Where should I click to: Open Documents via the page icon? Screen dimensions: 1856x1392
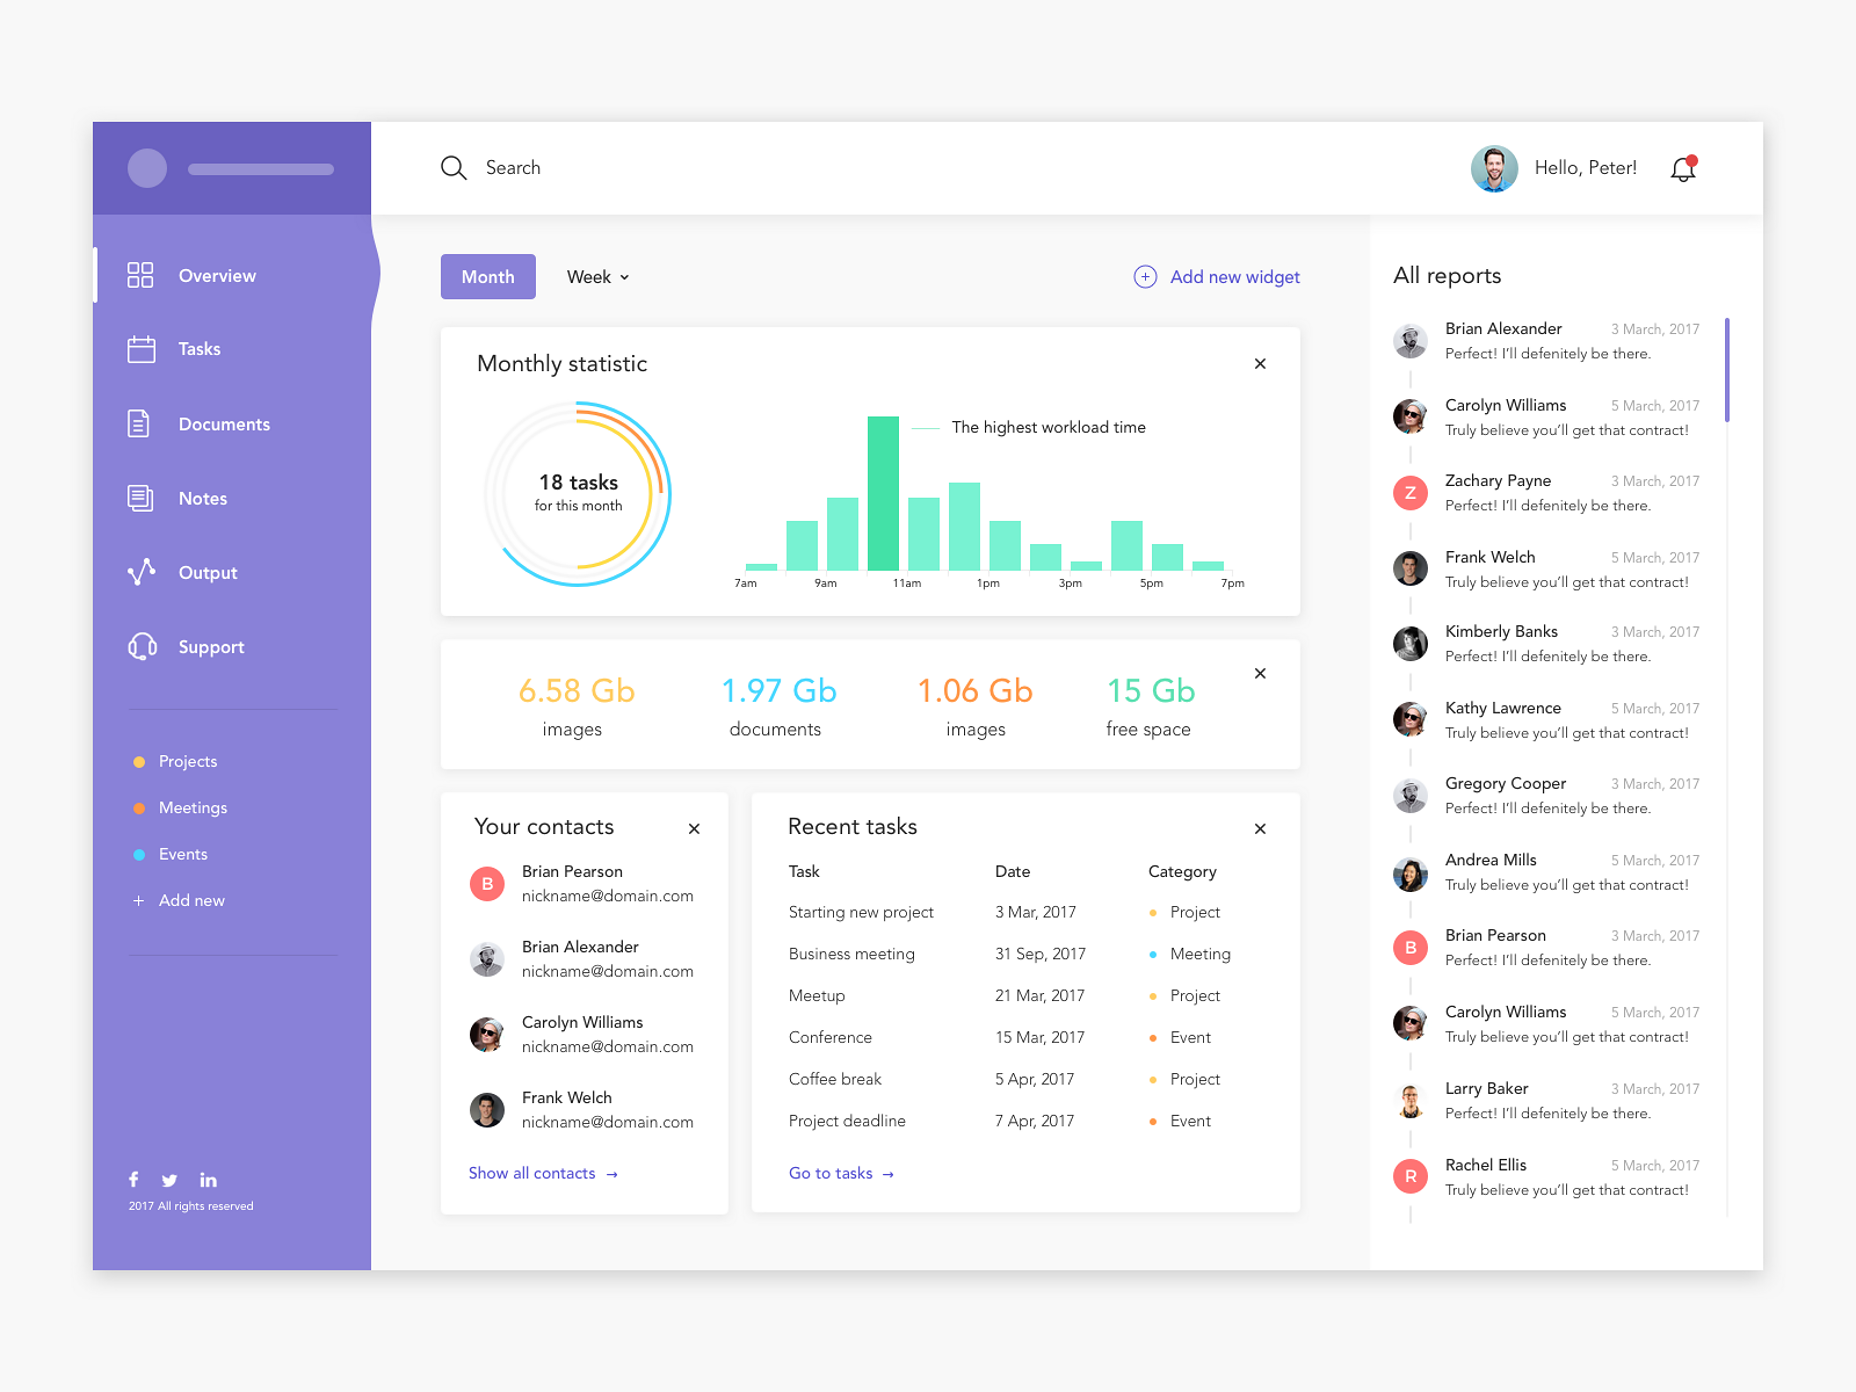[x=139, y=424]
